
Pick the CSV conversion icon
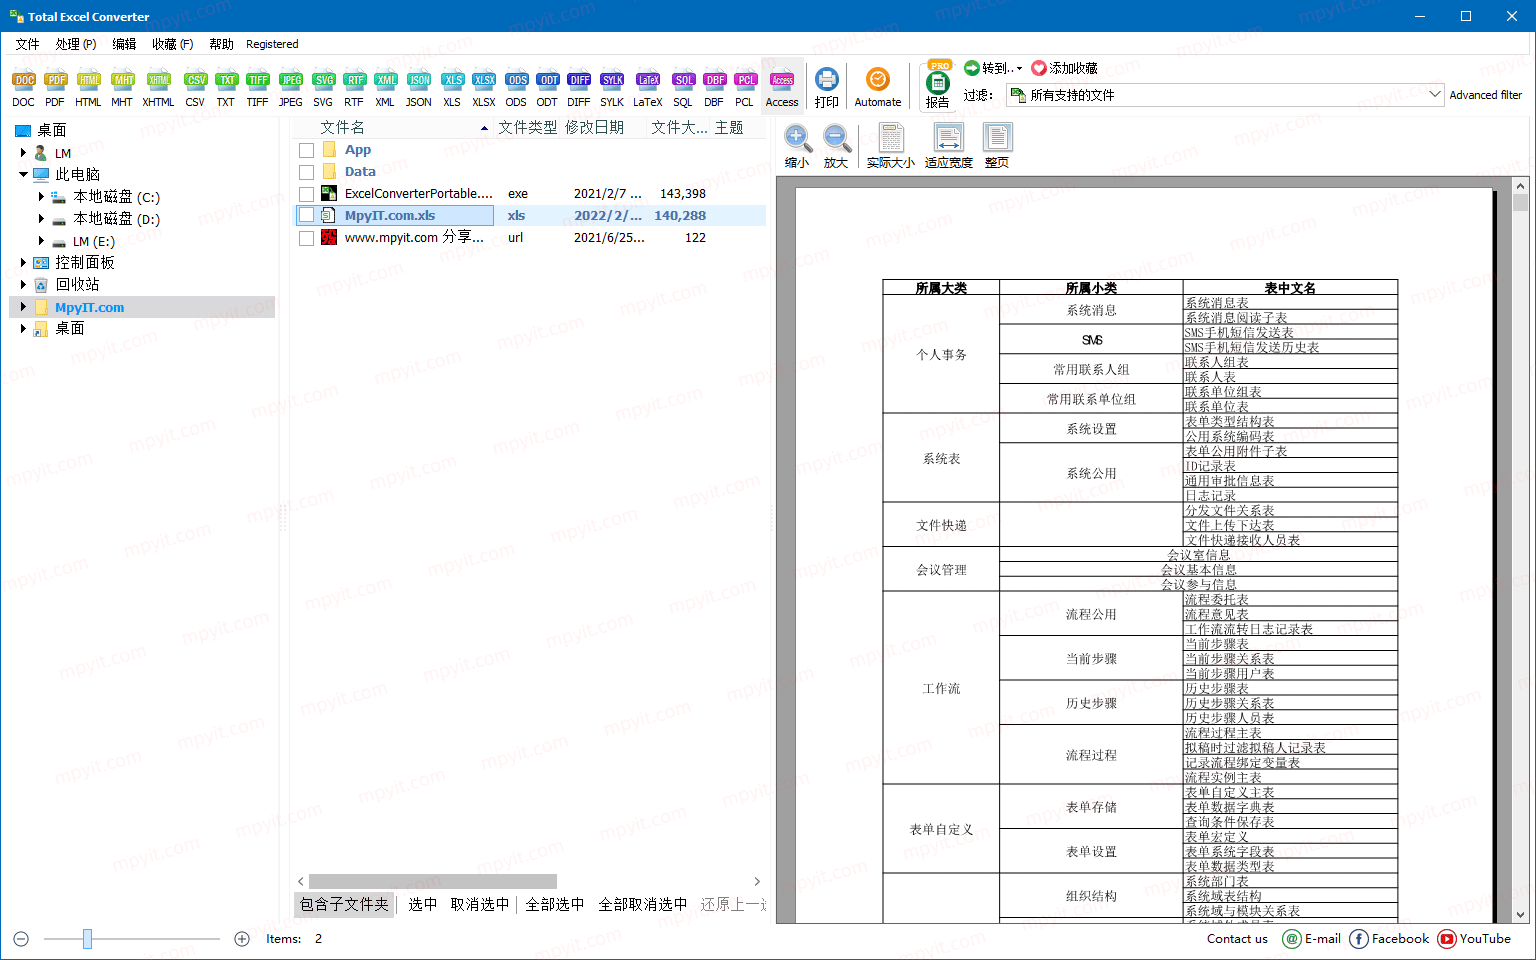pos(195,88)
